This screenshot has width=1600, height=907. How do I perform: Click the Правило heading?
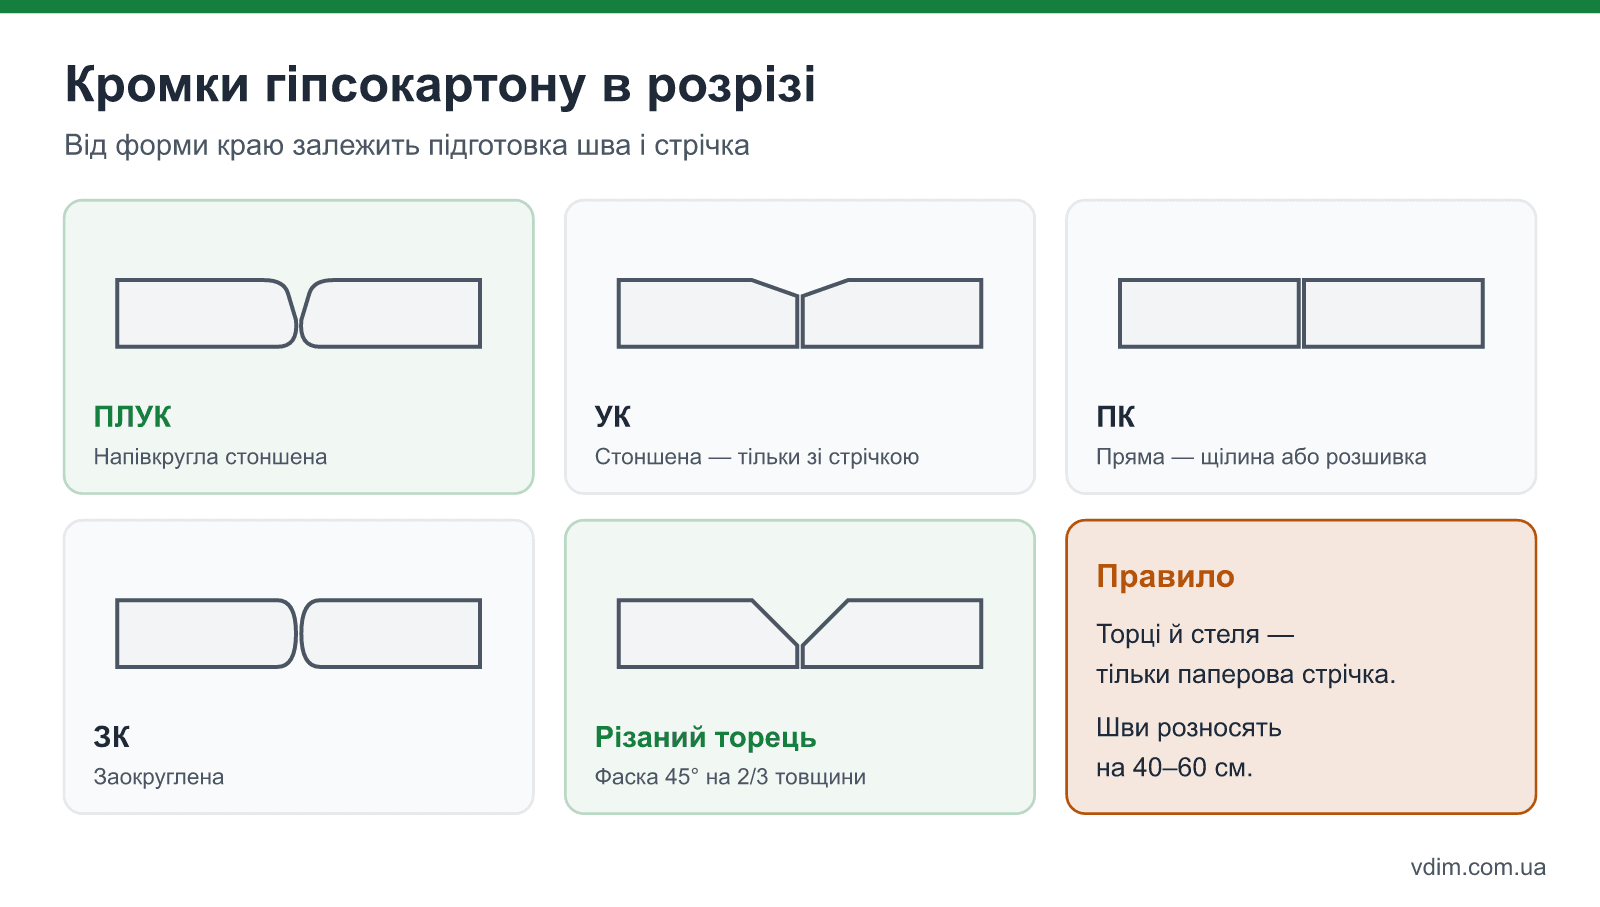tap(1166, 577)
